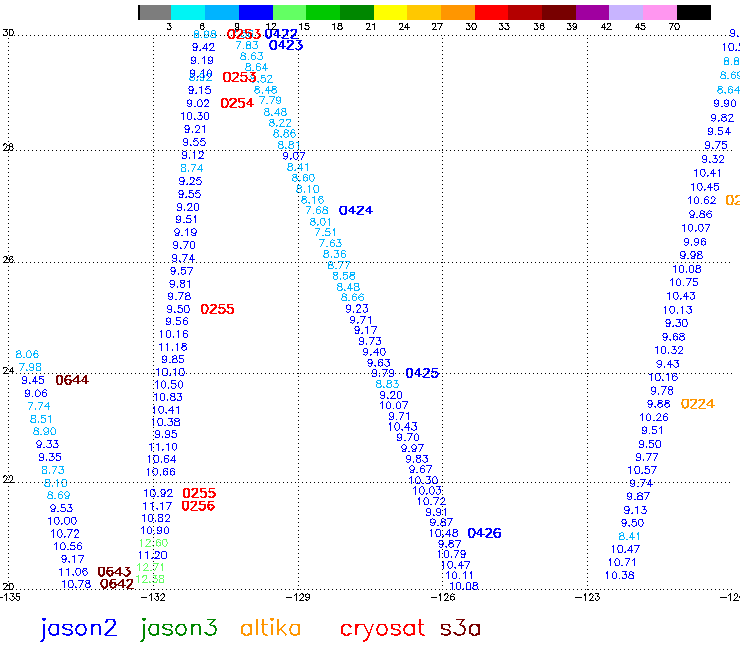Click maroon track label 0642
This screenshot has width=740, height=650.
[117, 584]
